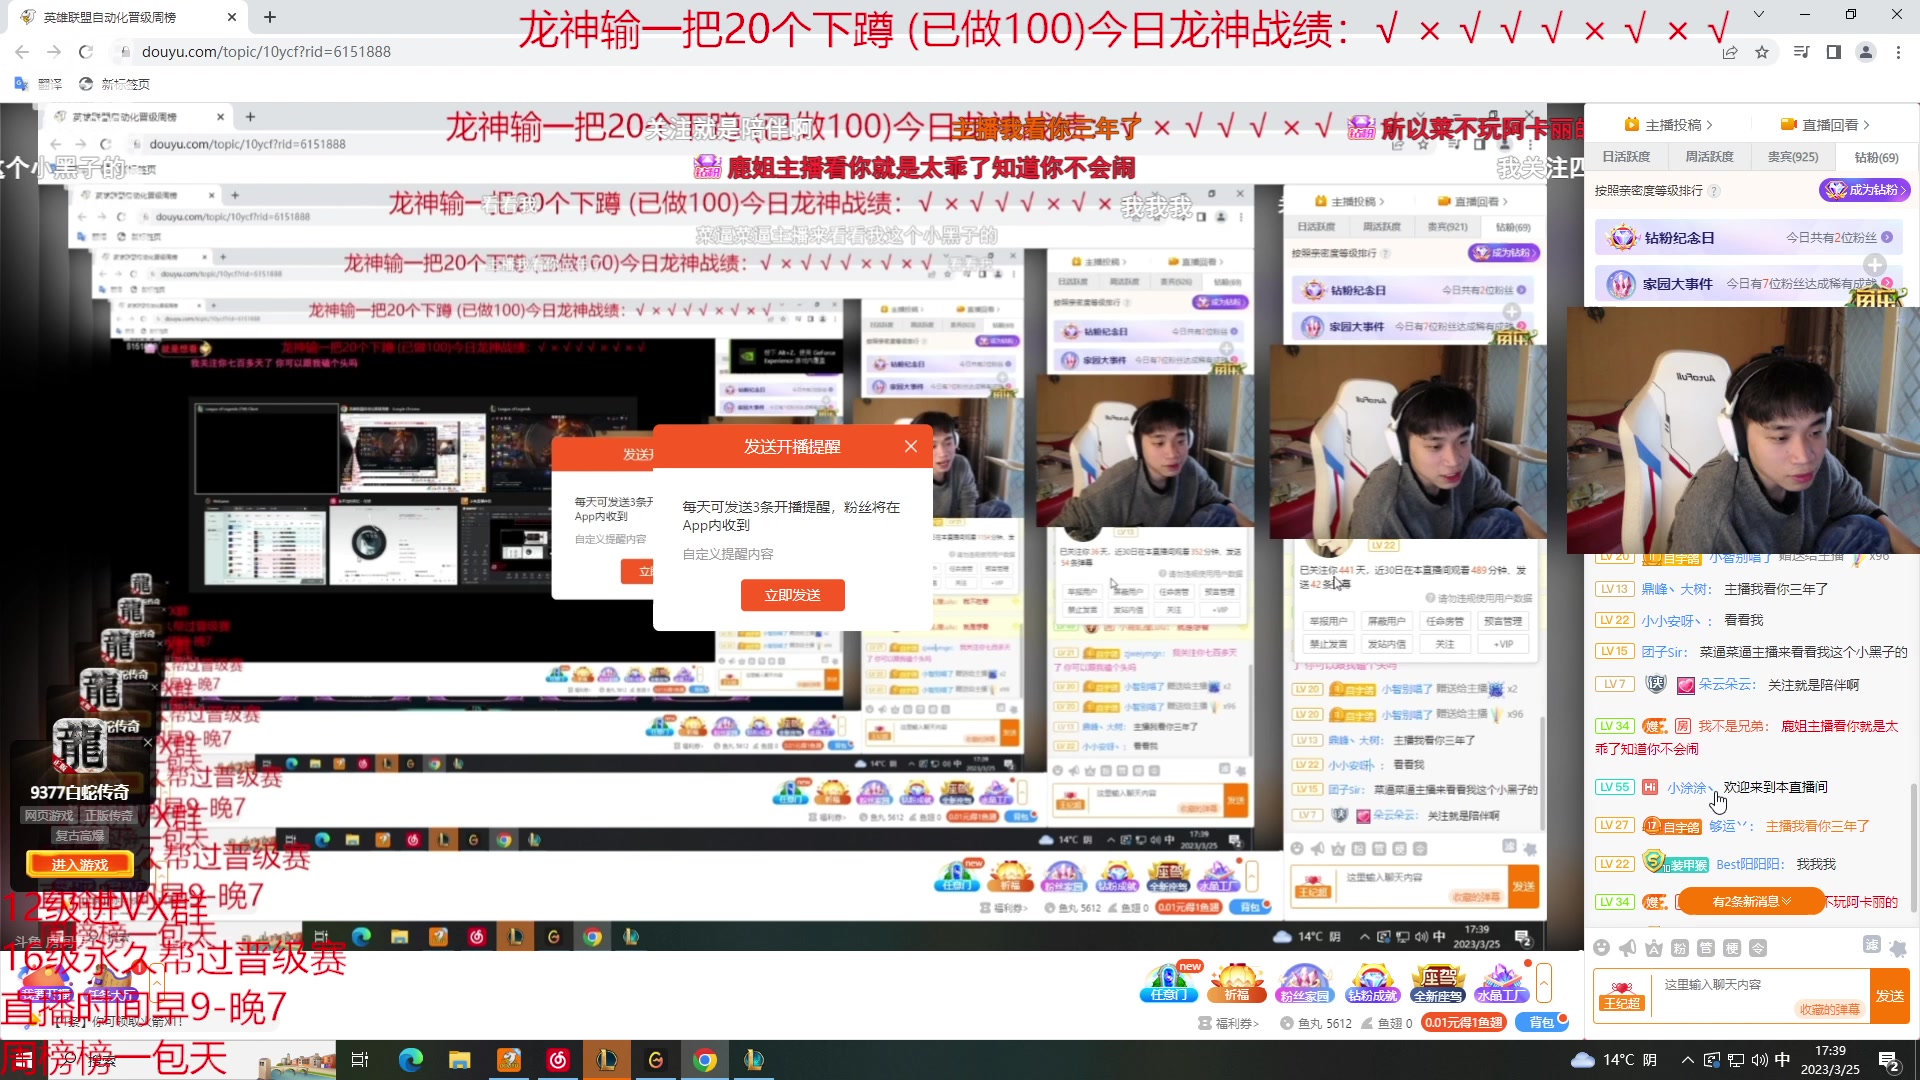The height and width of the screenshot is (1080, 1920).
Task: Open the 祈福 blessing activity icon
Action: point(1237,982)
